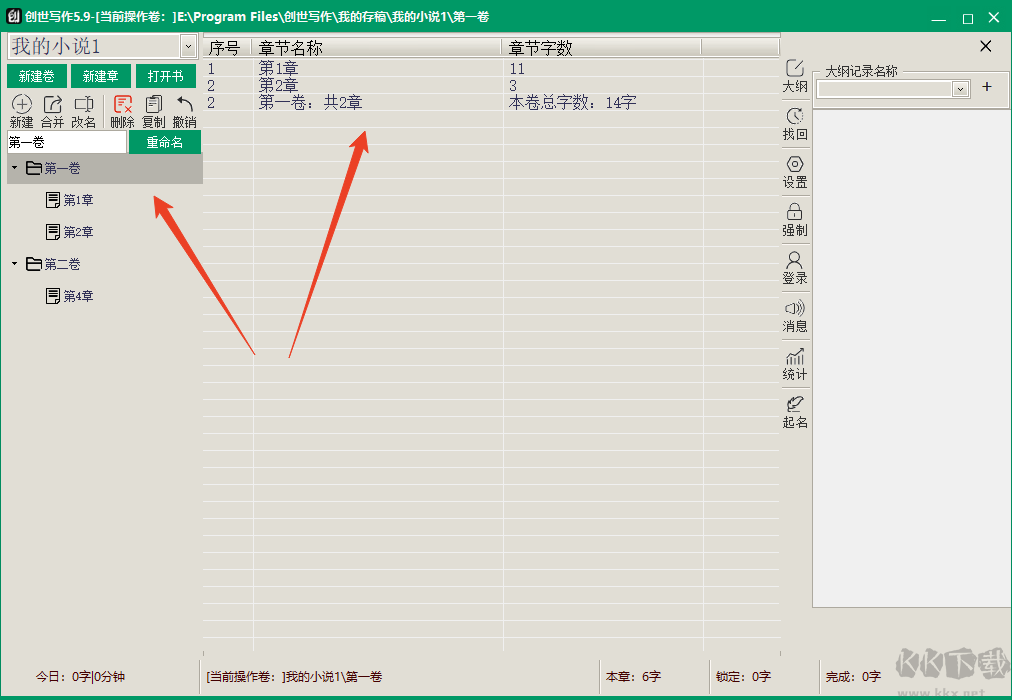
Task: Collapse the 第二卷 volume node
Action: 14,265
